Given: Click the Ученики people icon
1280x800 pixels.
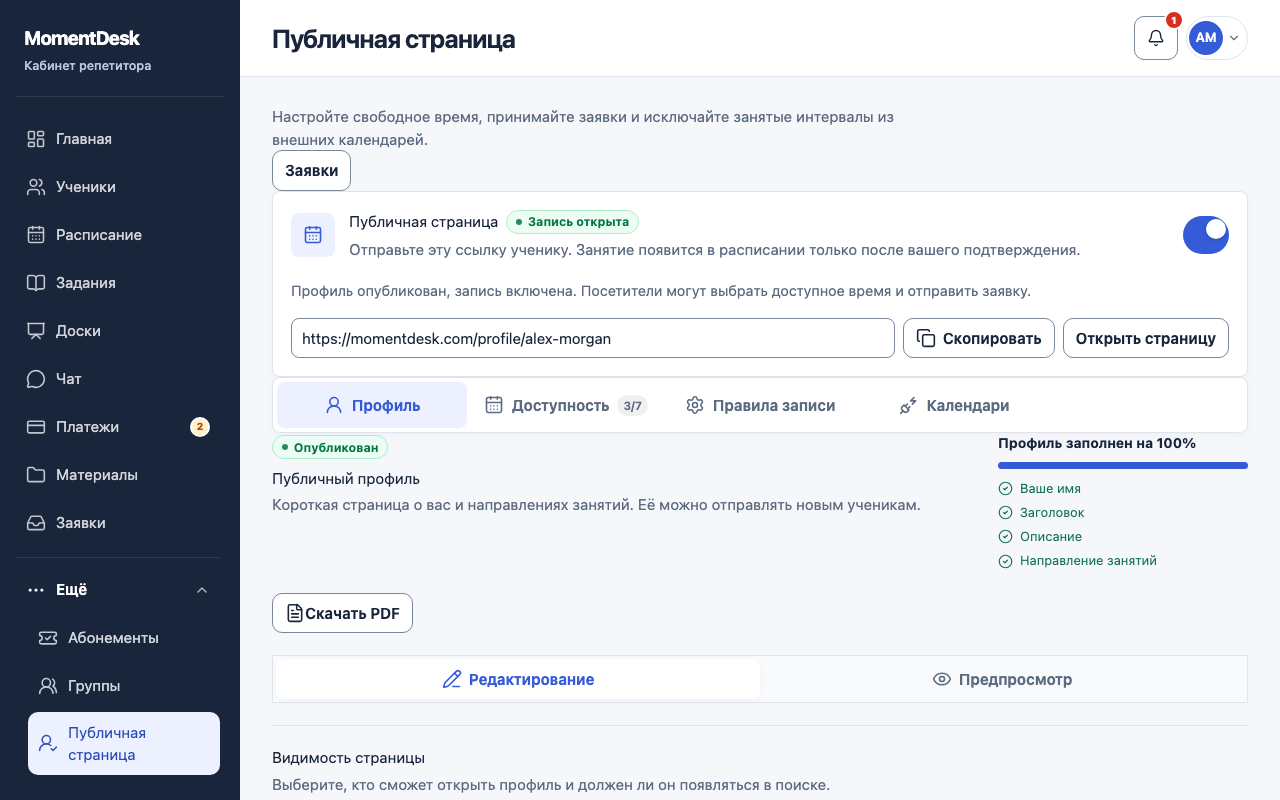Looking at the screenshot, I should (36, 187).
